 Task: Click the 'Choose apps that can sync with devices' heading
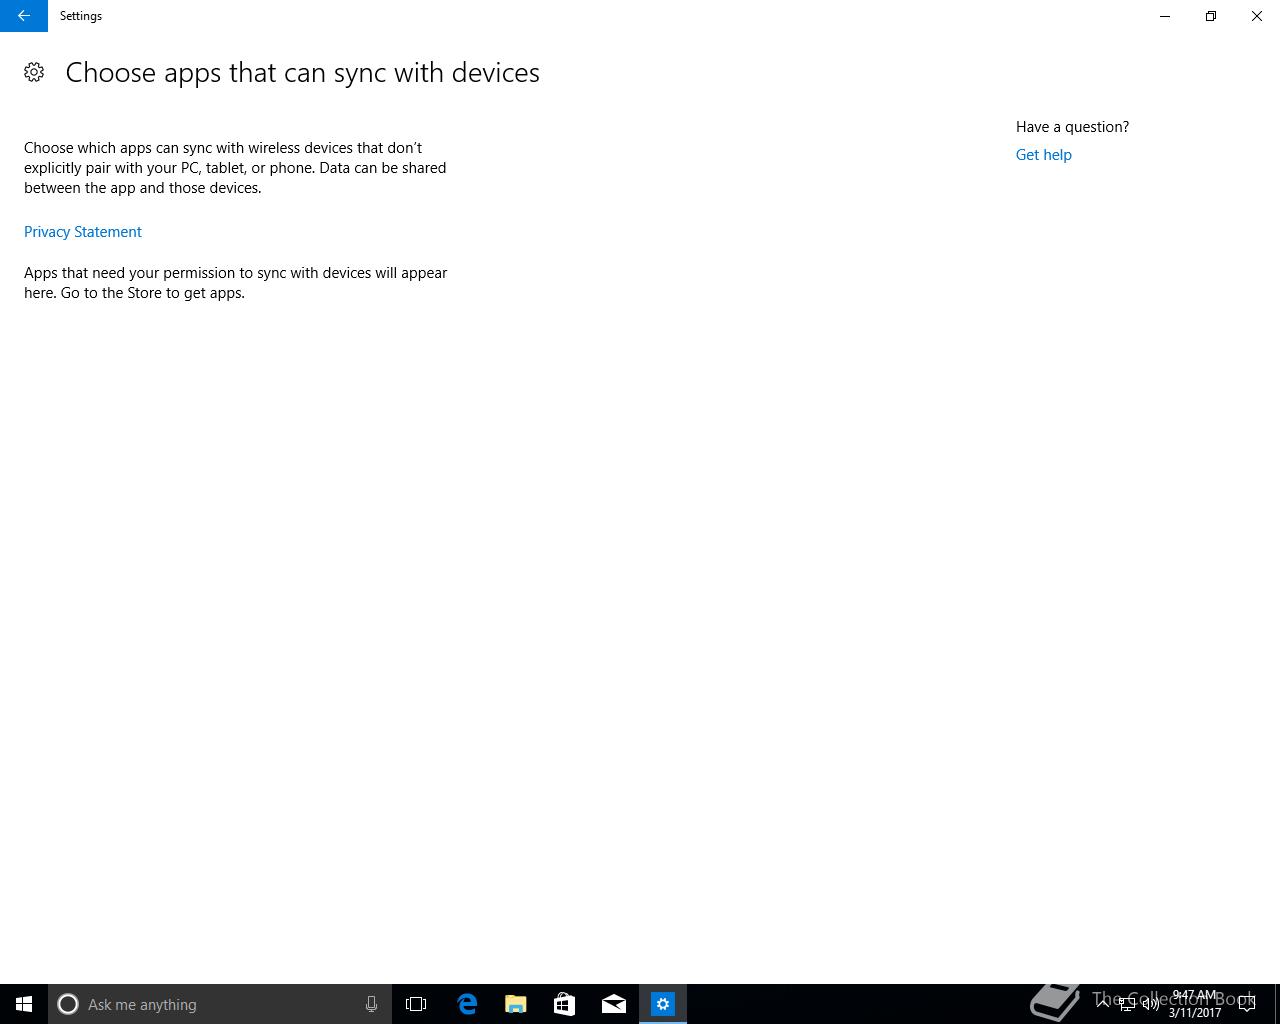[x=302, y=73]
